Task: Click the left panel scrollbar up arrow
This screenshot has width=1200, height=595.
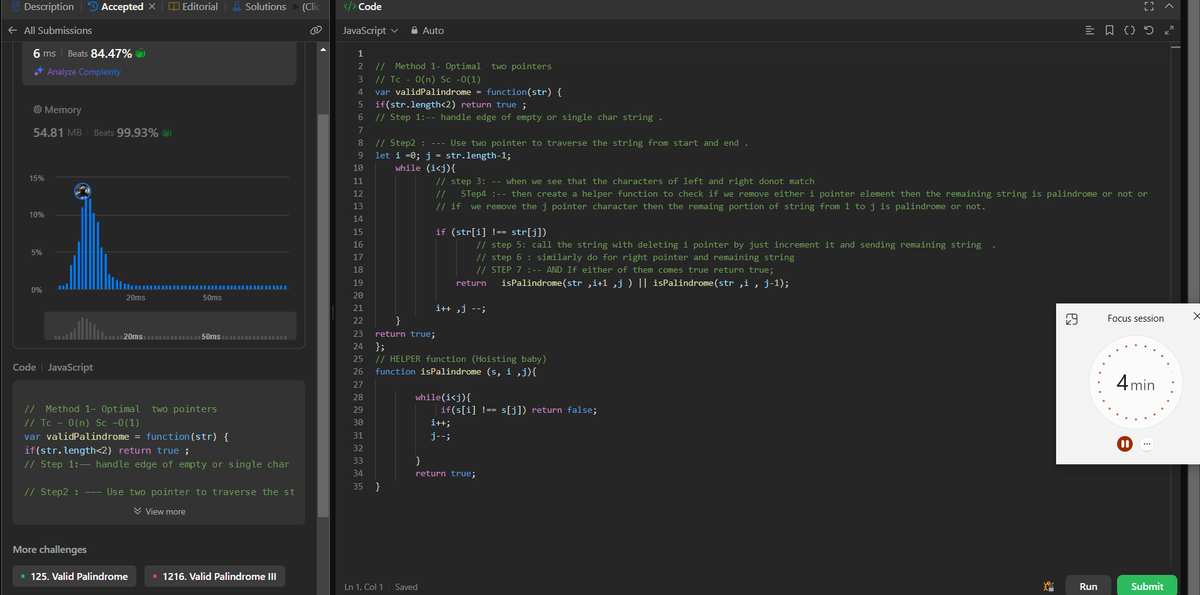Action: 322,52
